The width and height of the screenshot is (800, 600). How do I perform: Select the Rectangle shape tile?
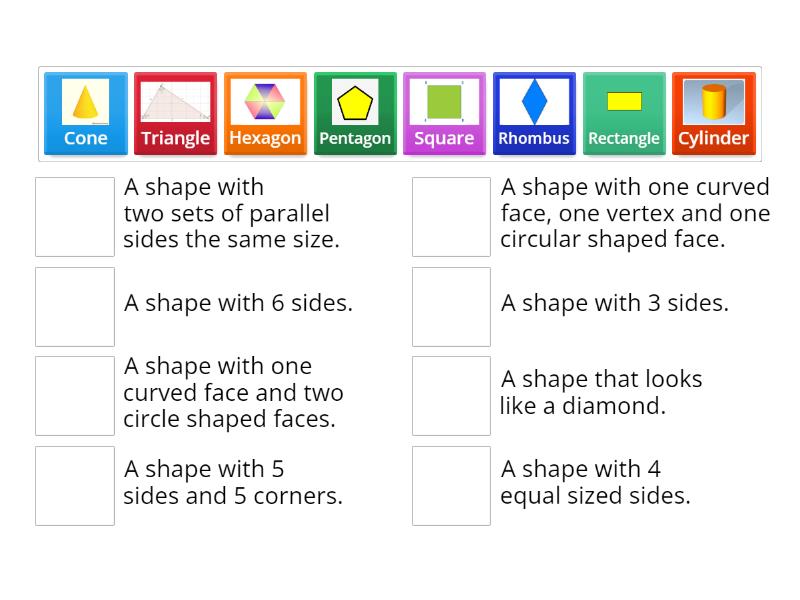click(624, 112)
